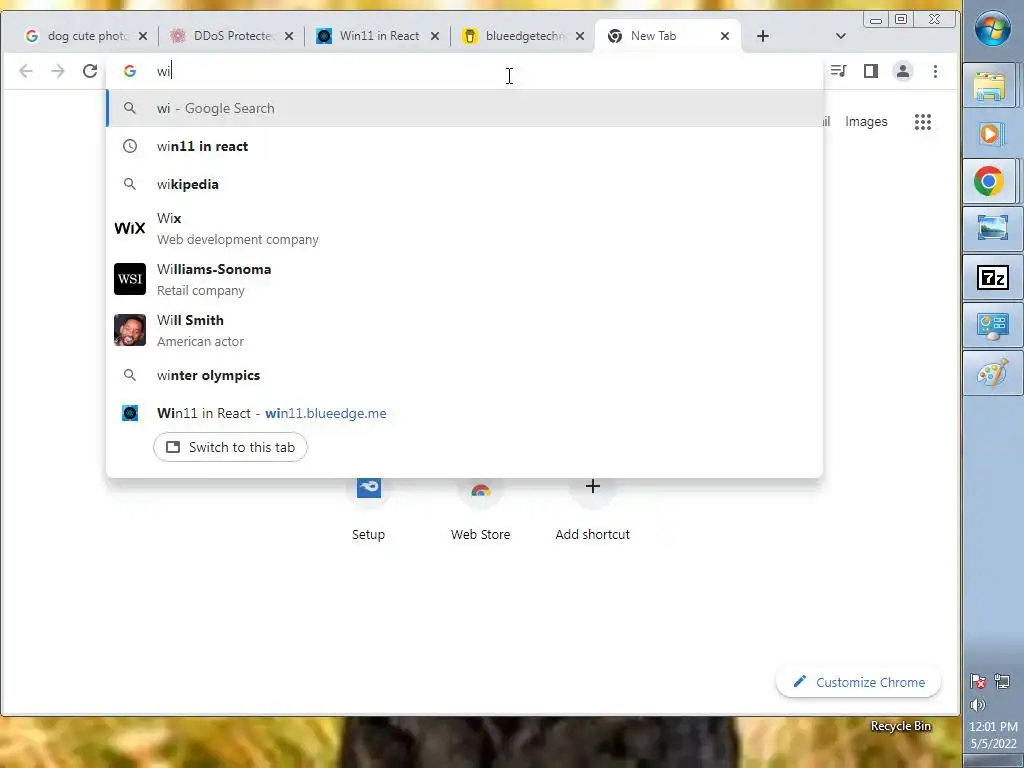Open the Google apps grid

(923, 121)
